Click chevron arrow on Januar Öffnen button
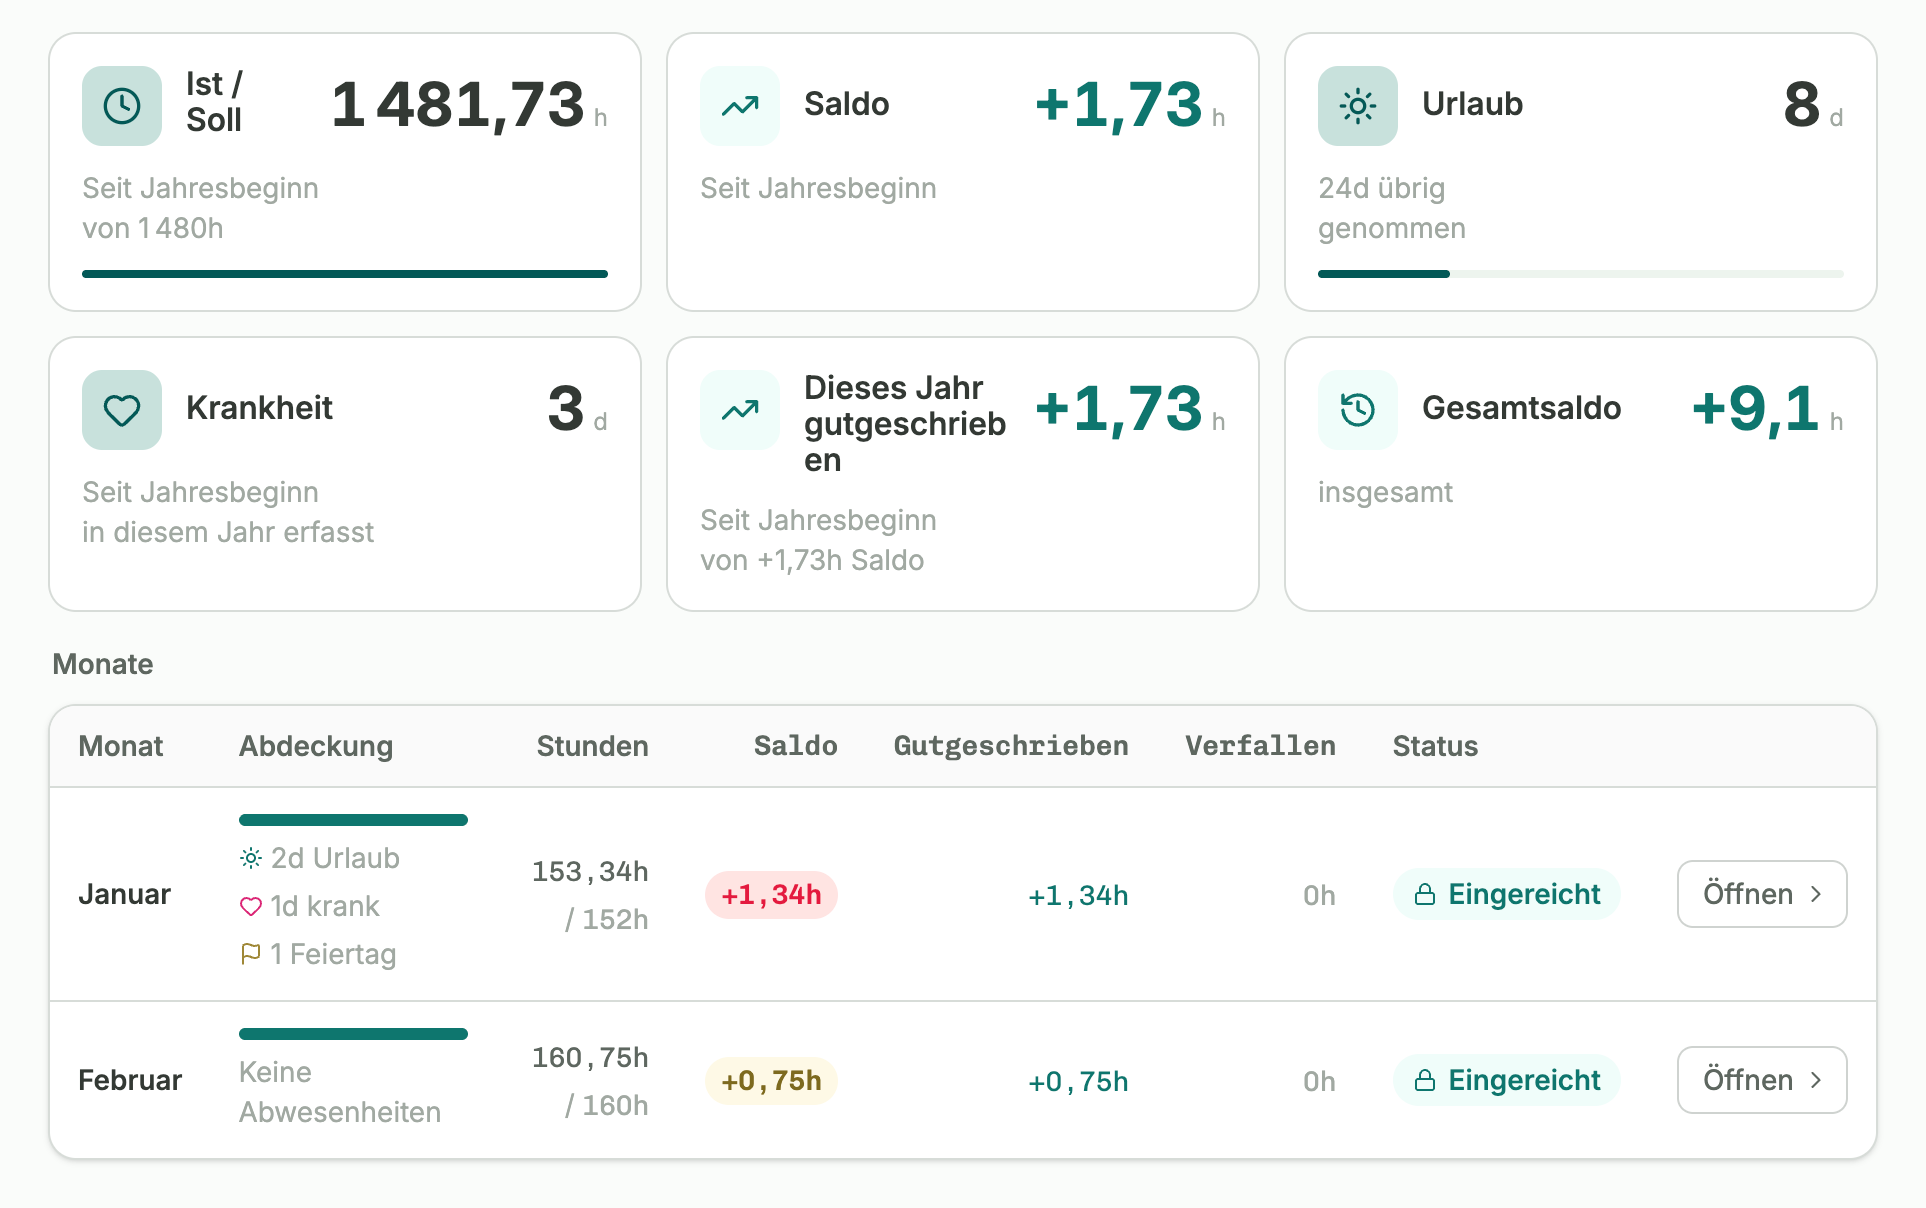The width and height of the screenshot is (1926, 1208). click(x=1816, y=894)
